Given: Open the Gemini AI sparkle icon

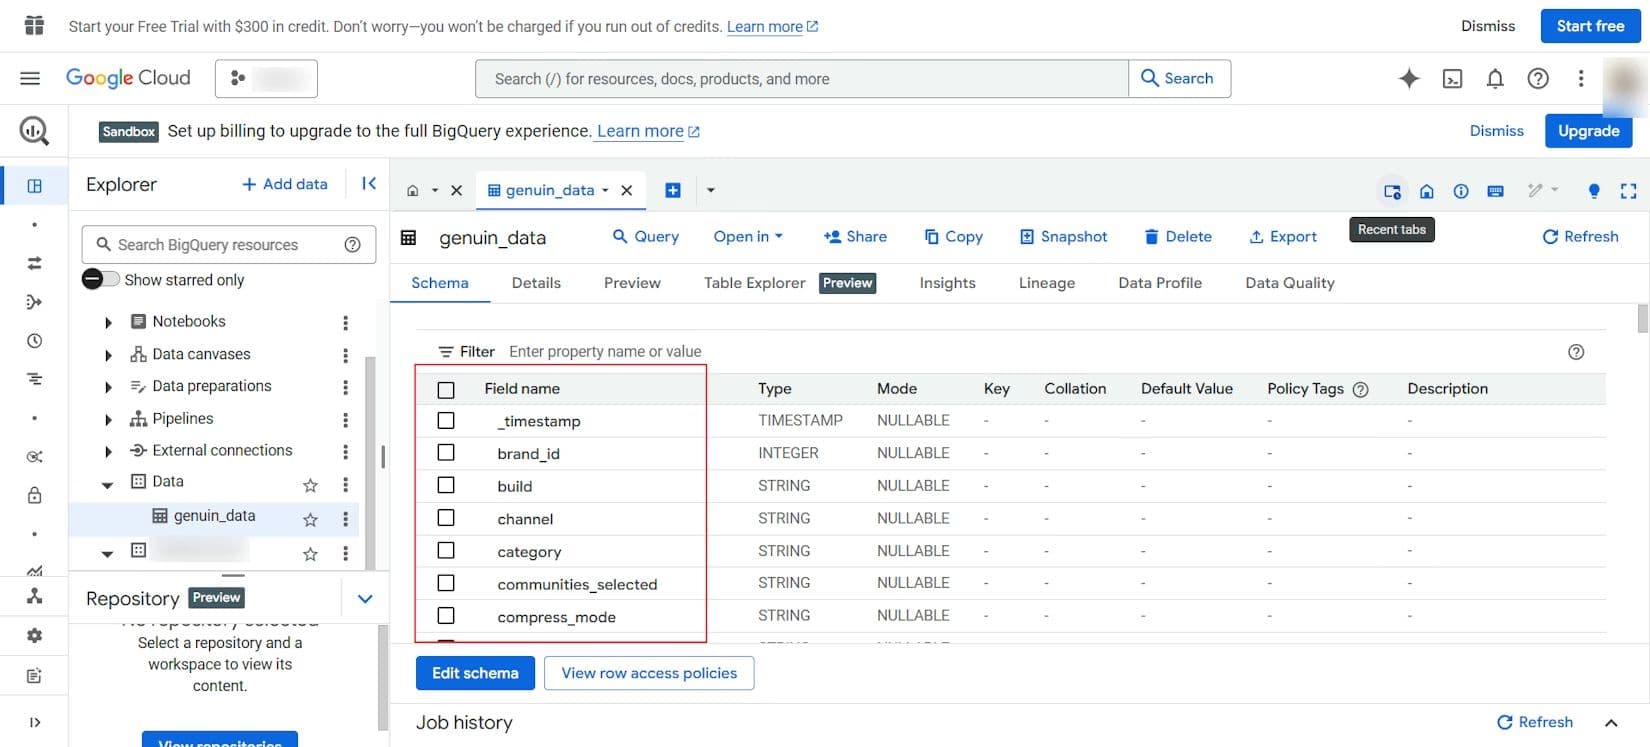Looking at the screenshot, I should (x=1409, y=78).
